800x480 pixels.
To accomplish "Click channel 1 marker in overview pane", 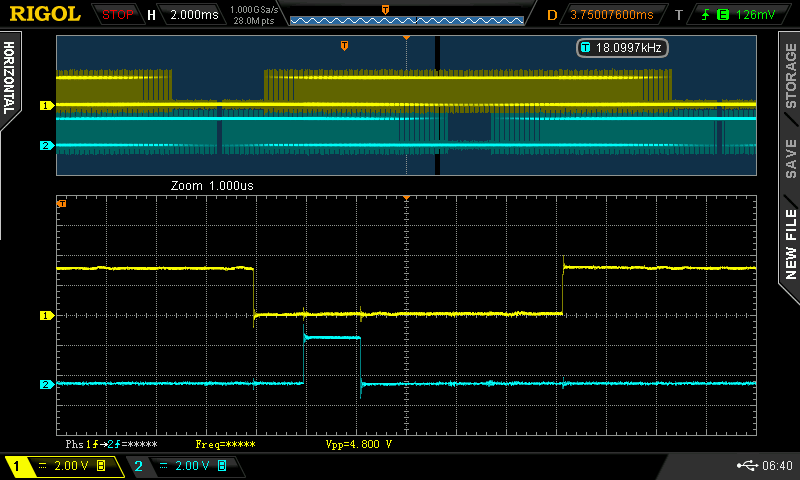I will (45, 105).
